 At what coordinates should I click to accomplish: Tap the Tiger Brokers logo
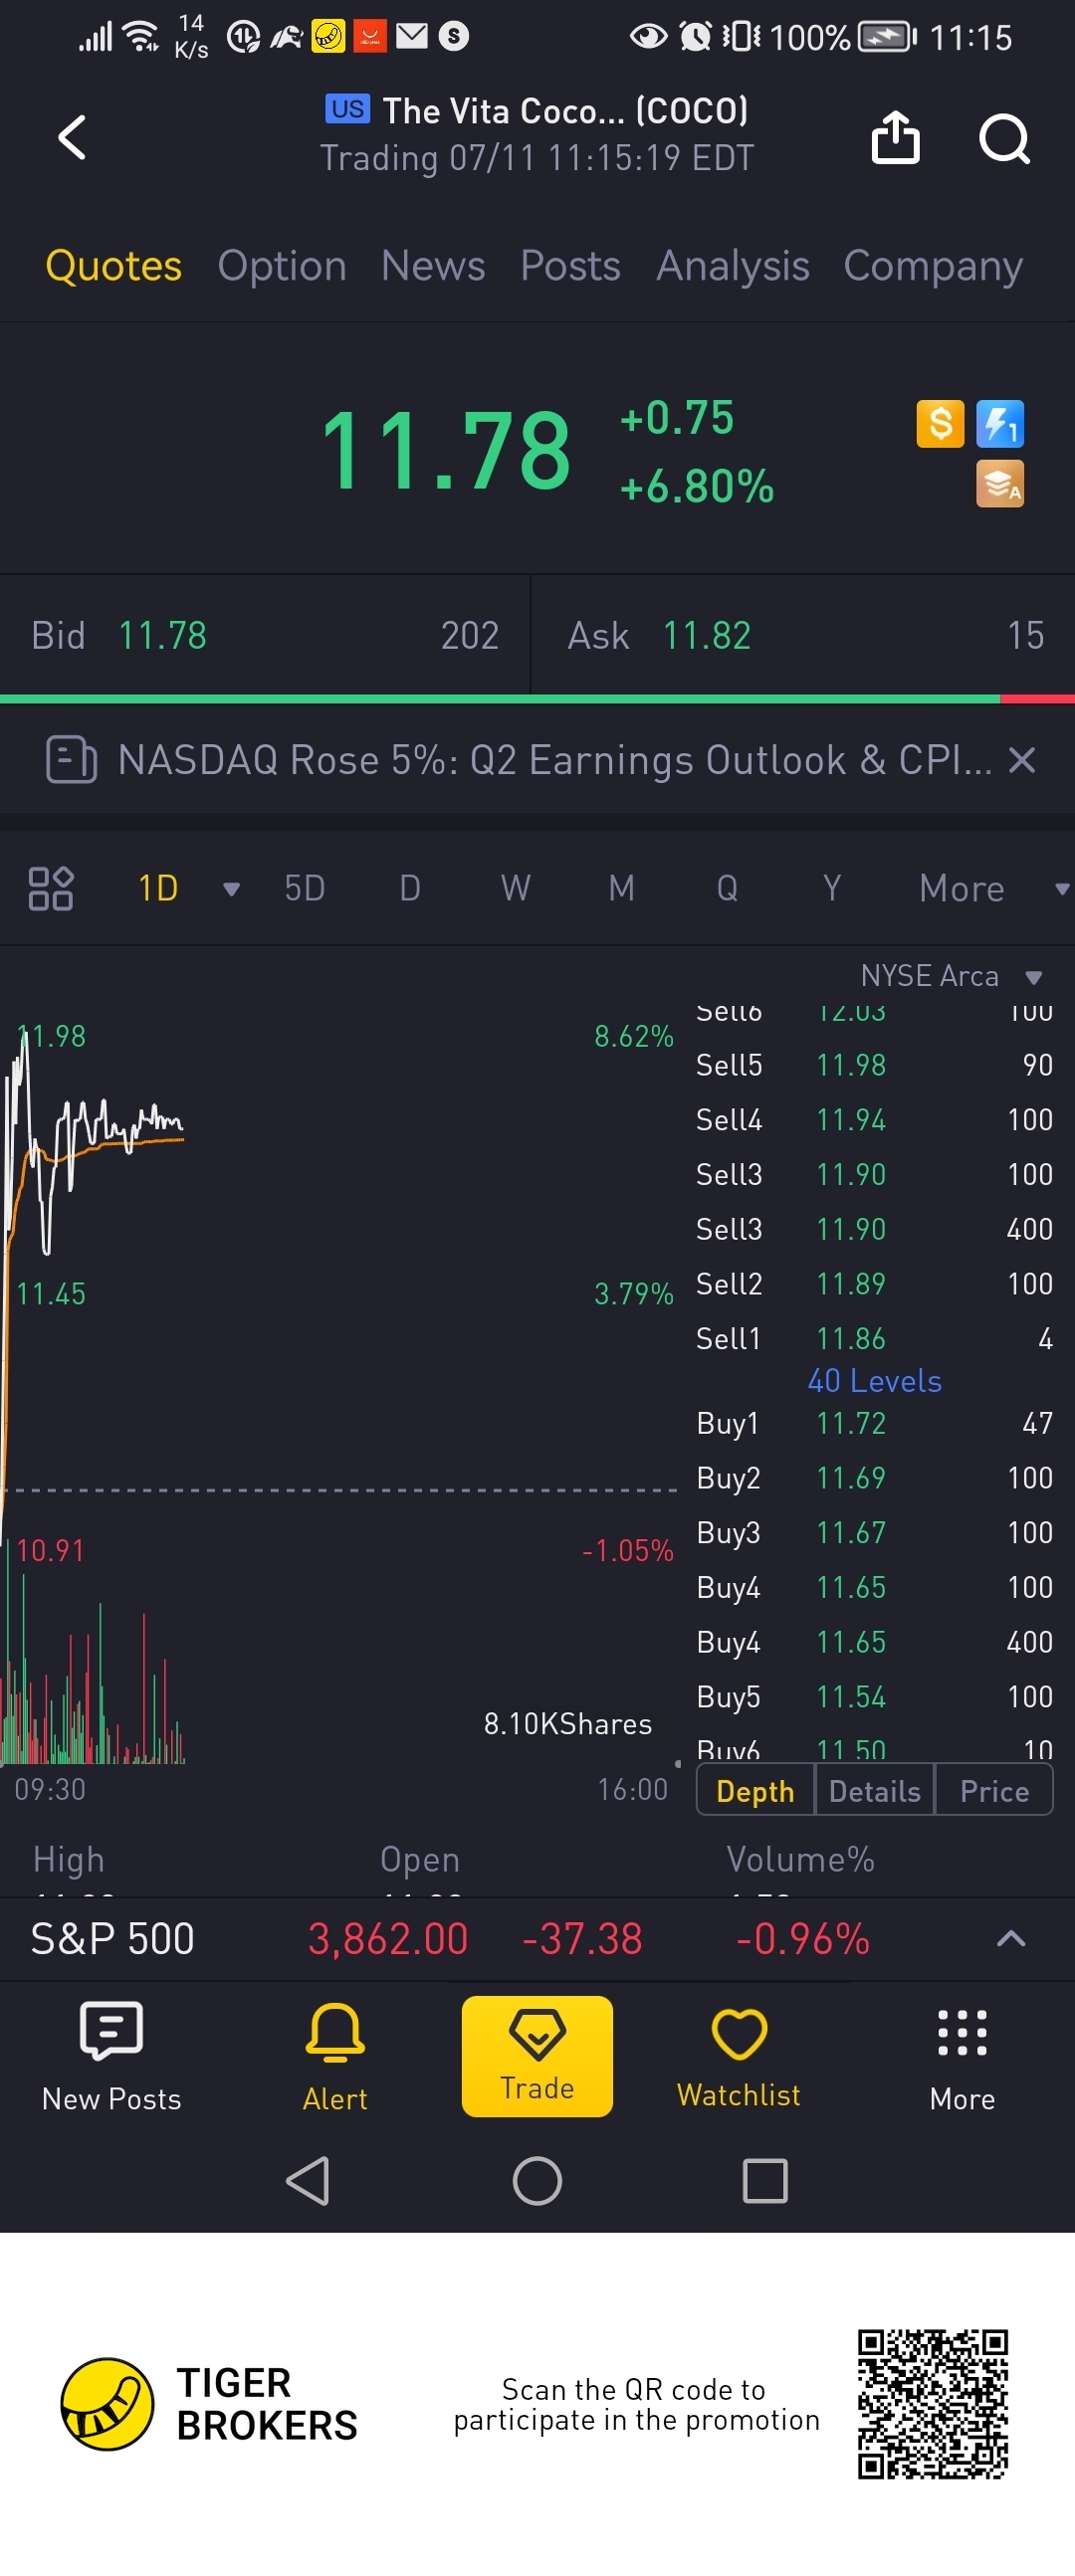(208, 2404)
